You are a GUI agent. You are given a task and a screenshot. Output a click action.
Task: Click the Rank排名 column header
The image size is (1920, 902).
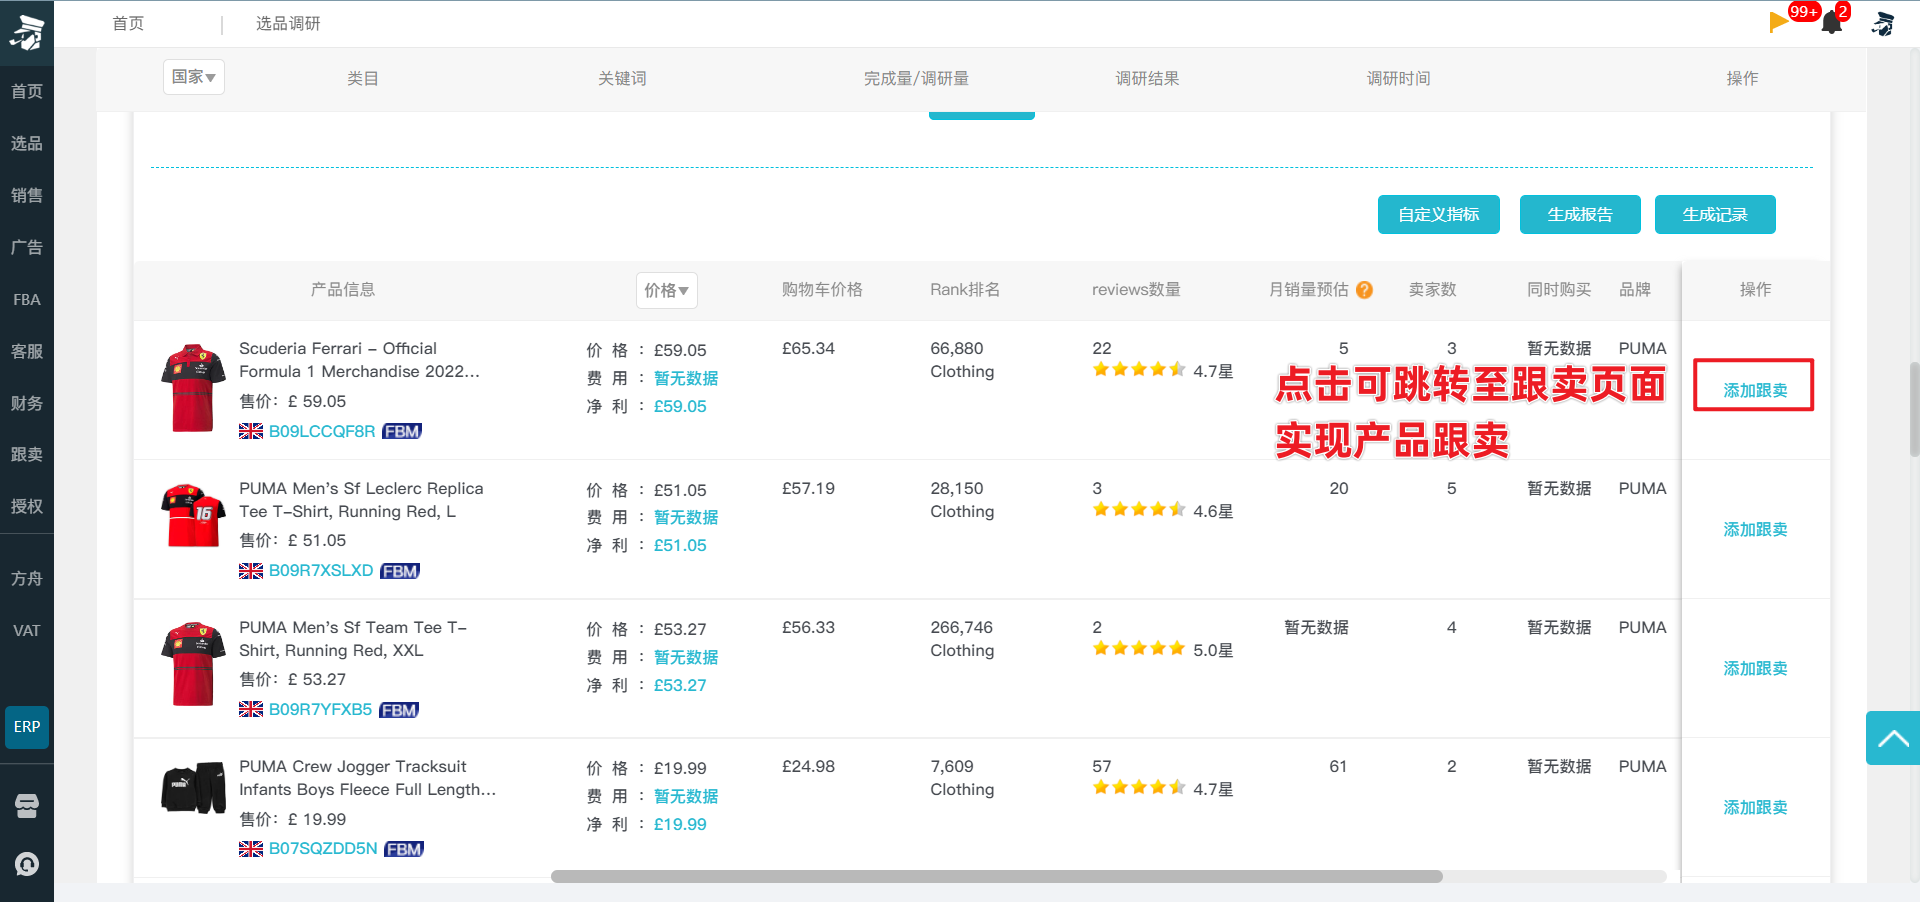(x=965, y=290)
